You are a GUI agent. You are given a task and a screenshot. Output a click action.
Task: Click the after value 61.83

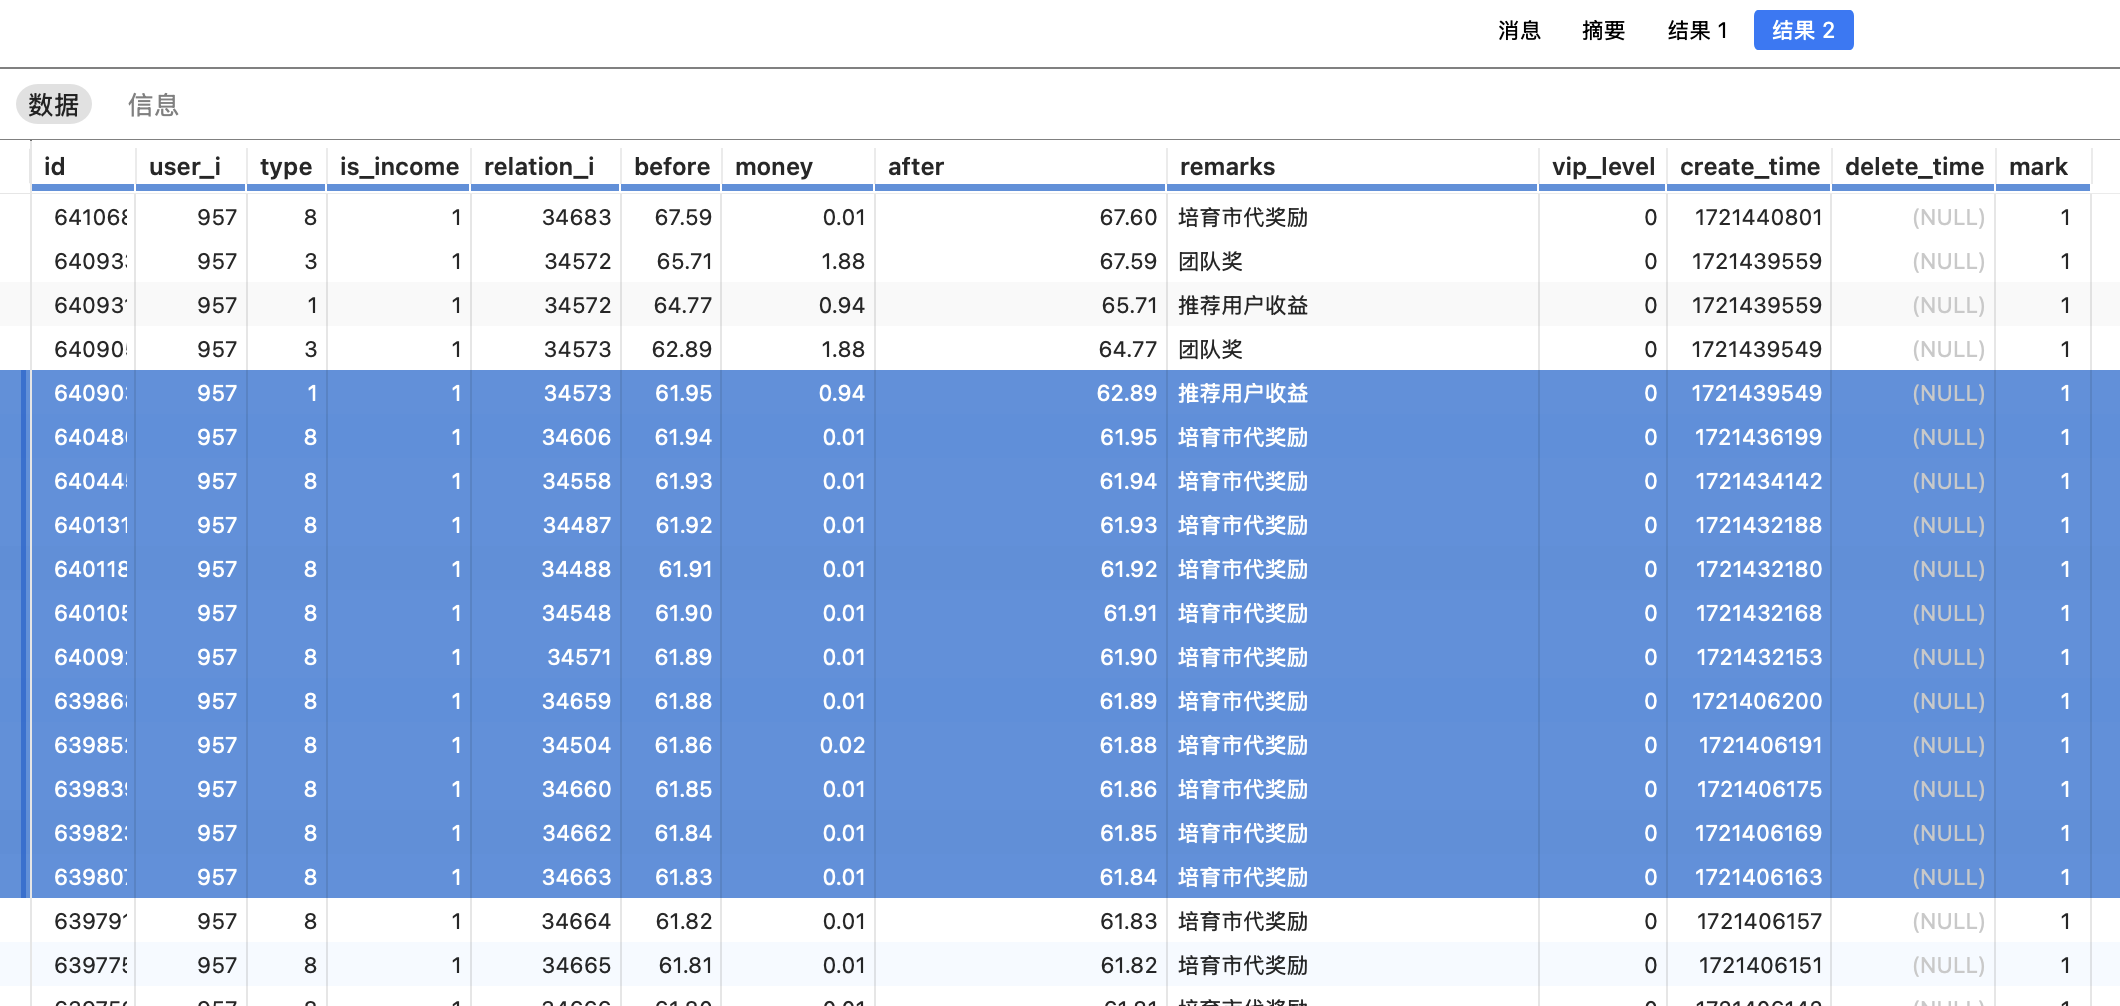[1128, 922]
